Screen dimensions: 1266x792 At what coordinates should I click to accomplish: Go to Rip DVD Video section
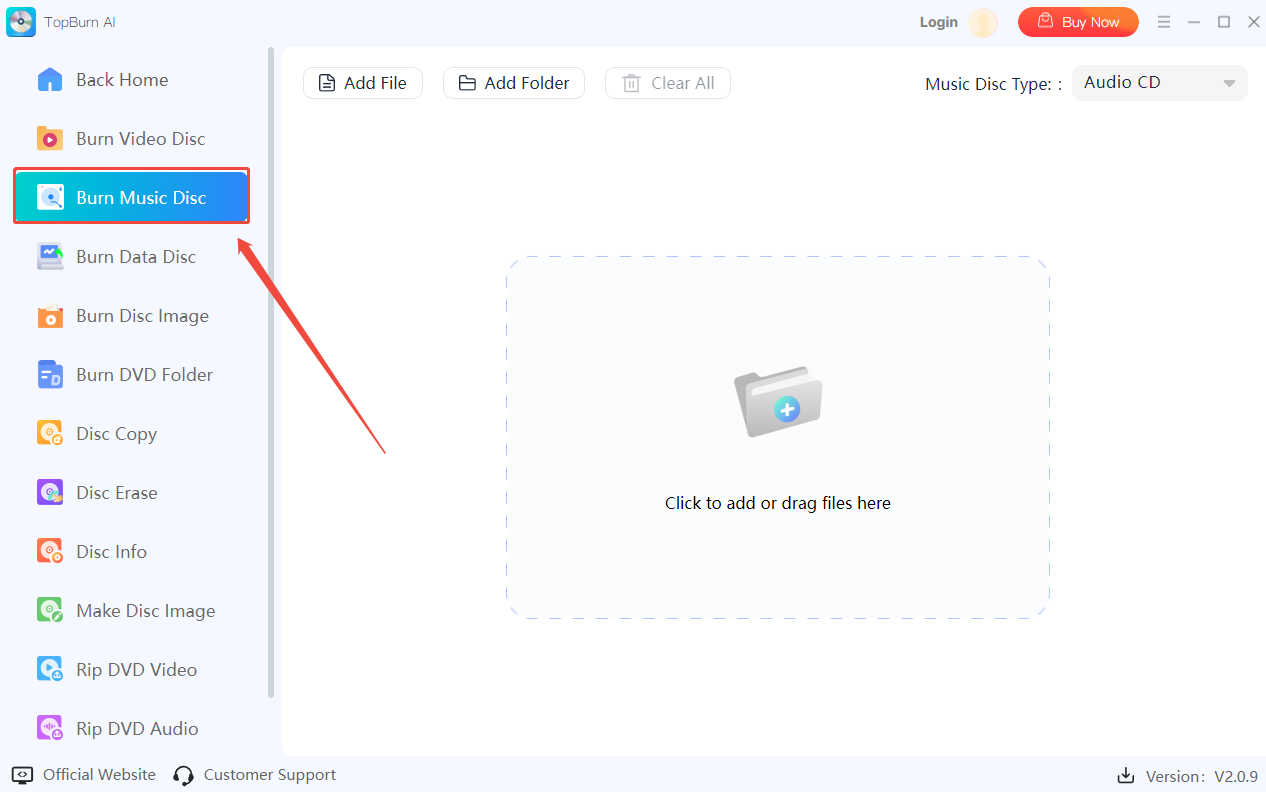click(136, 670)
